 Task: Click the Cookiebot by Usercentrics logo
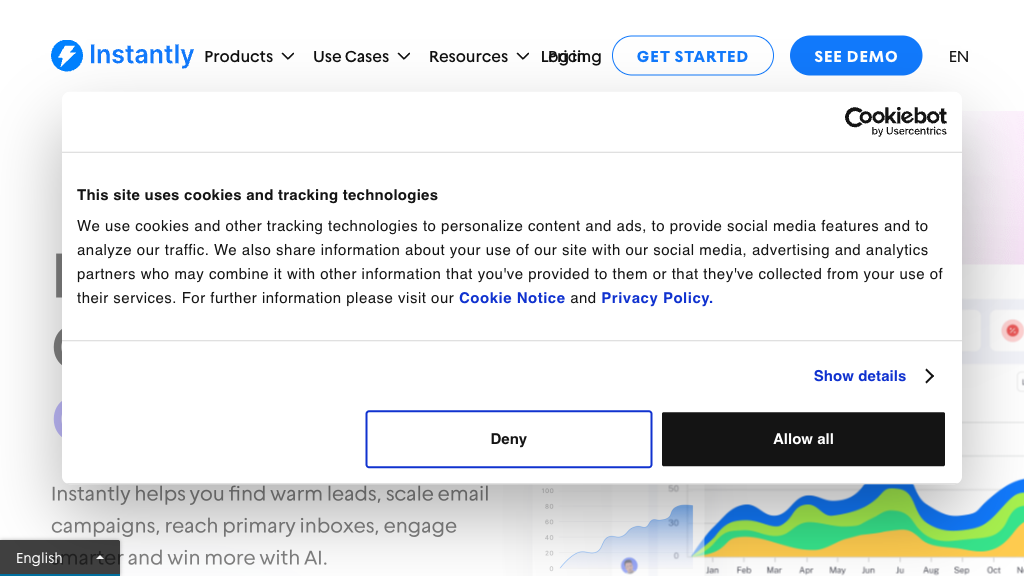tap(895, 121)
